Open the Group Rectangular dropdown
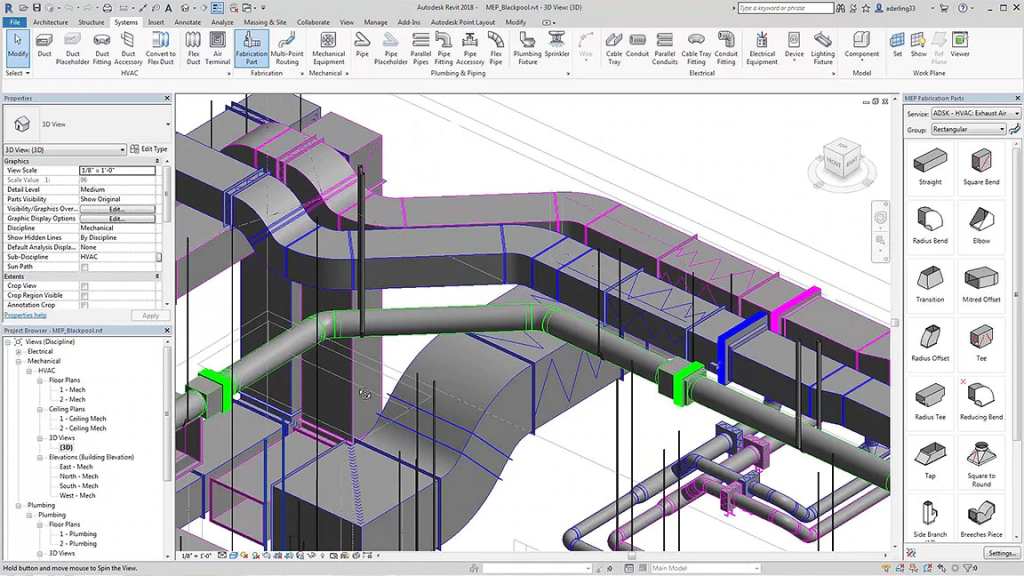Image resolution: width=1024 pixels, height=576 pixels. (968, 130)
